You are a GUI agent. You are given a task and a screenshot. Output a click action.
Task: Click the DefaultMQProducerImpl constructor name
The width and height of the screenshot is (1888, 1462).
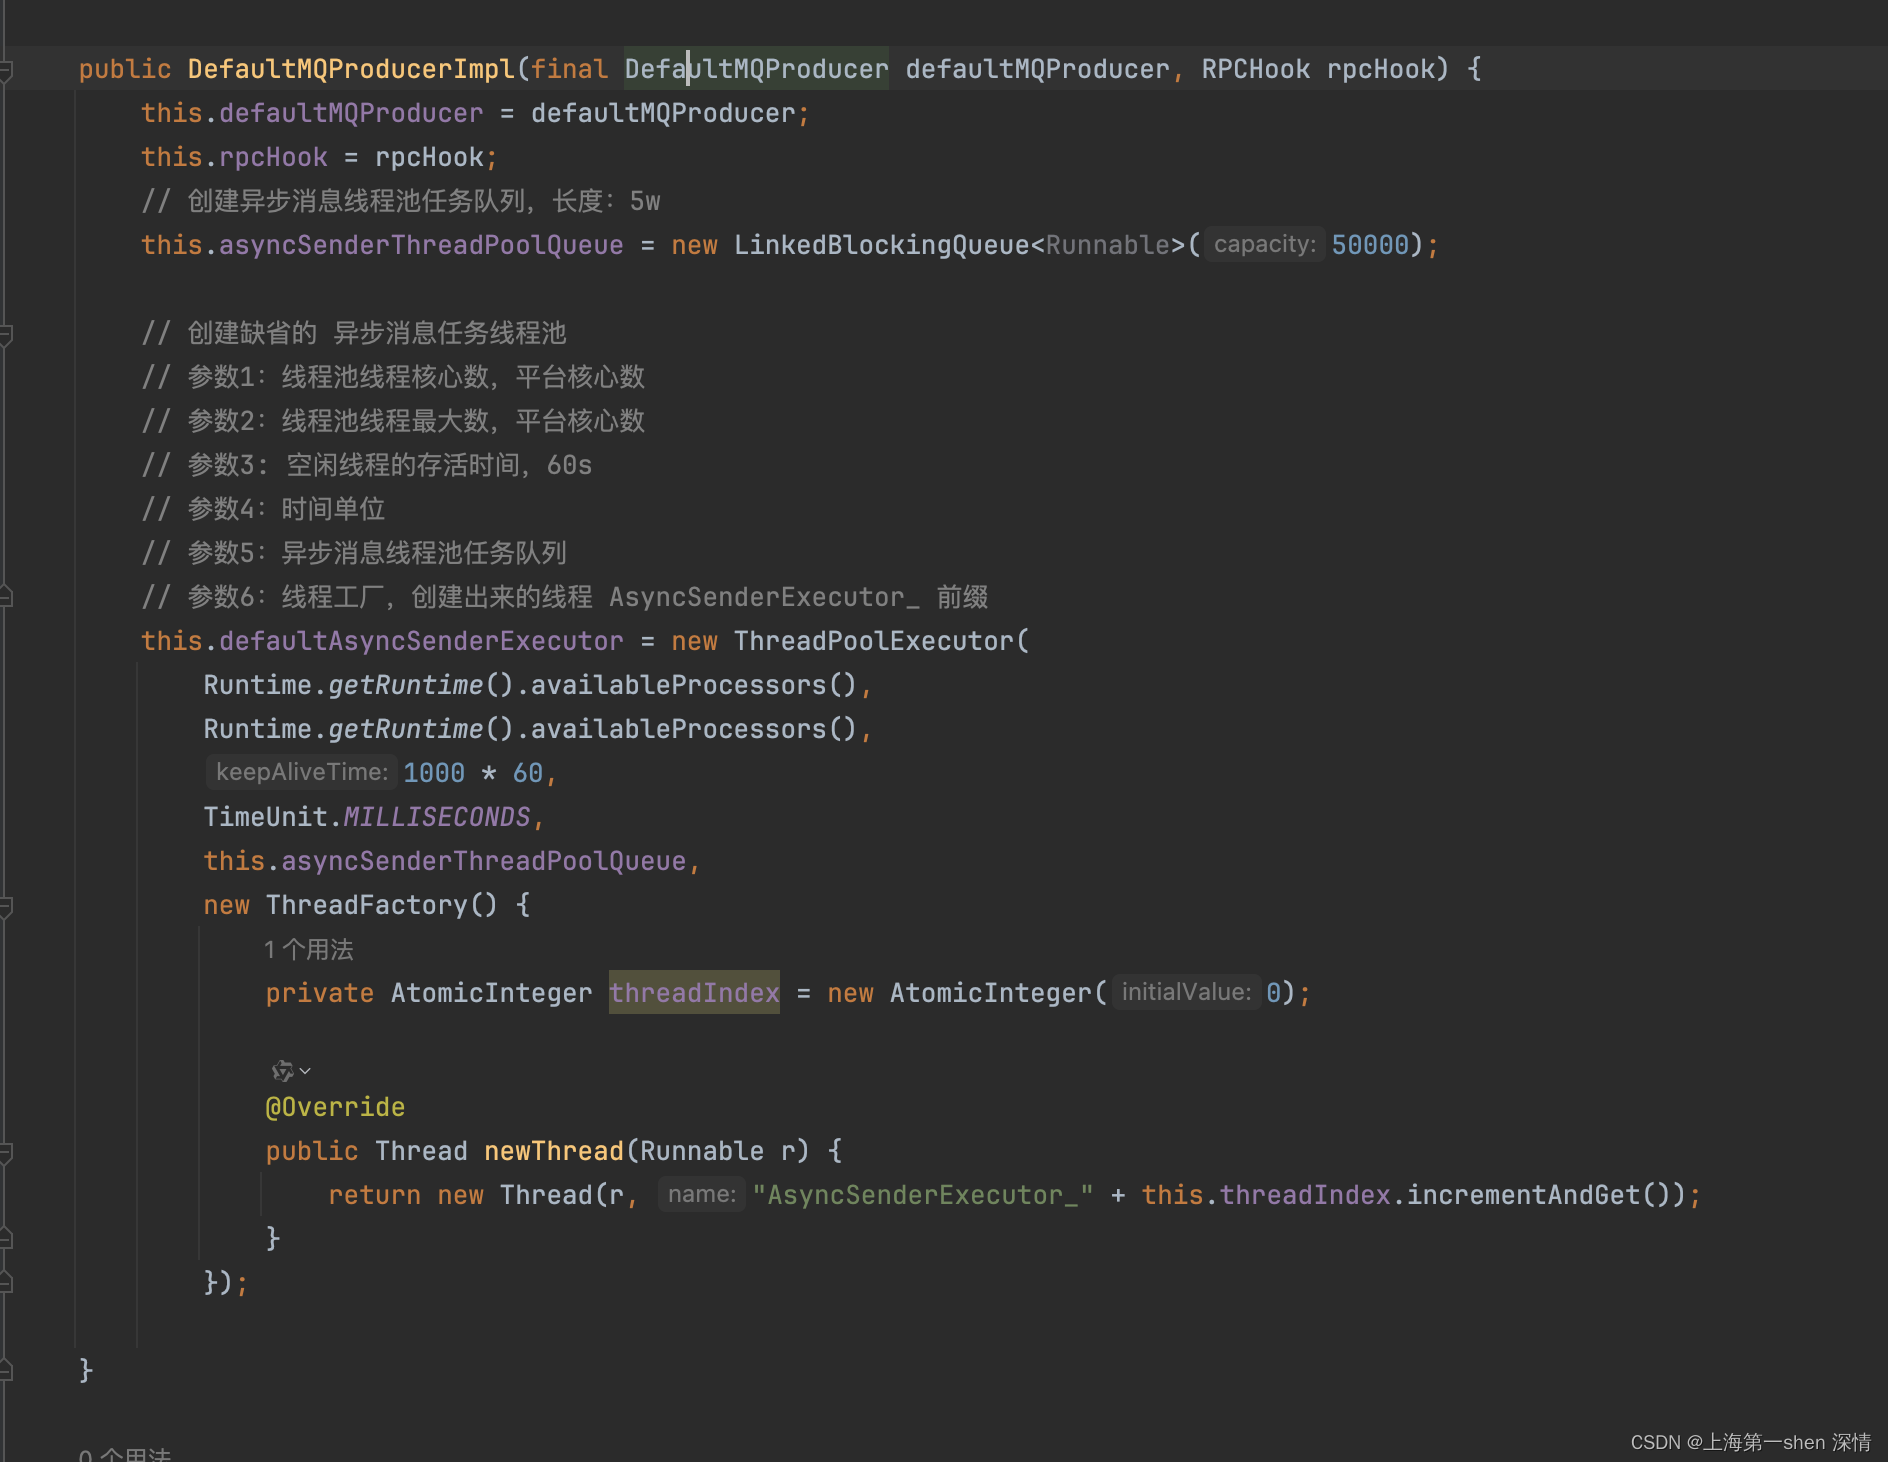point(351,69)
